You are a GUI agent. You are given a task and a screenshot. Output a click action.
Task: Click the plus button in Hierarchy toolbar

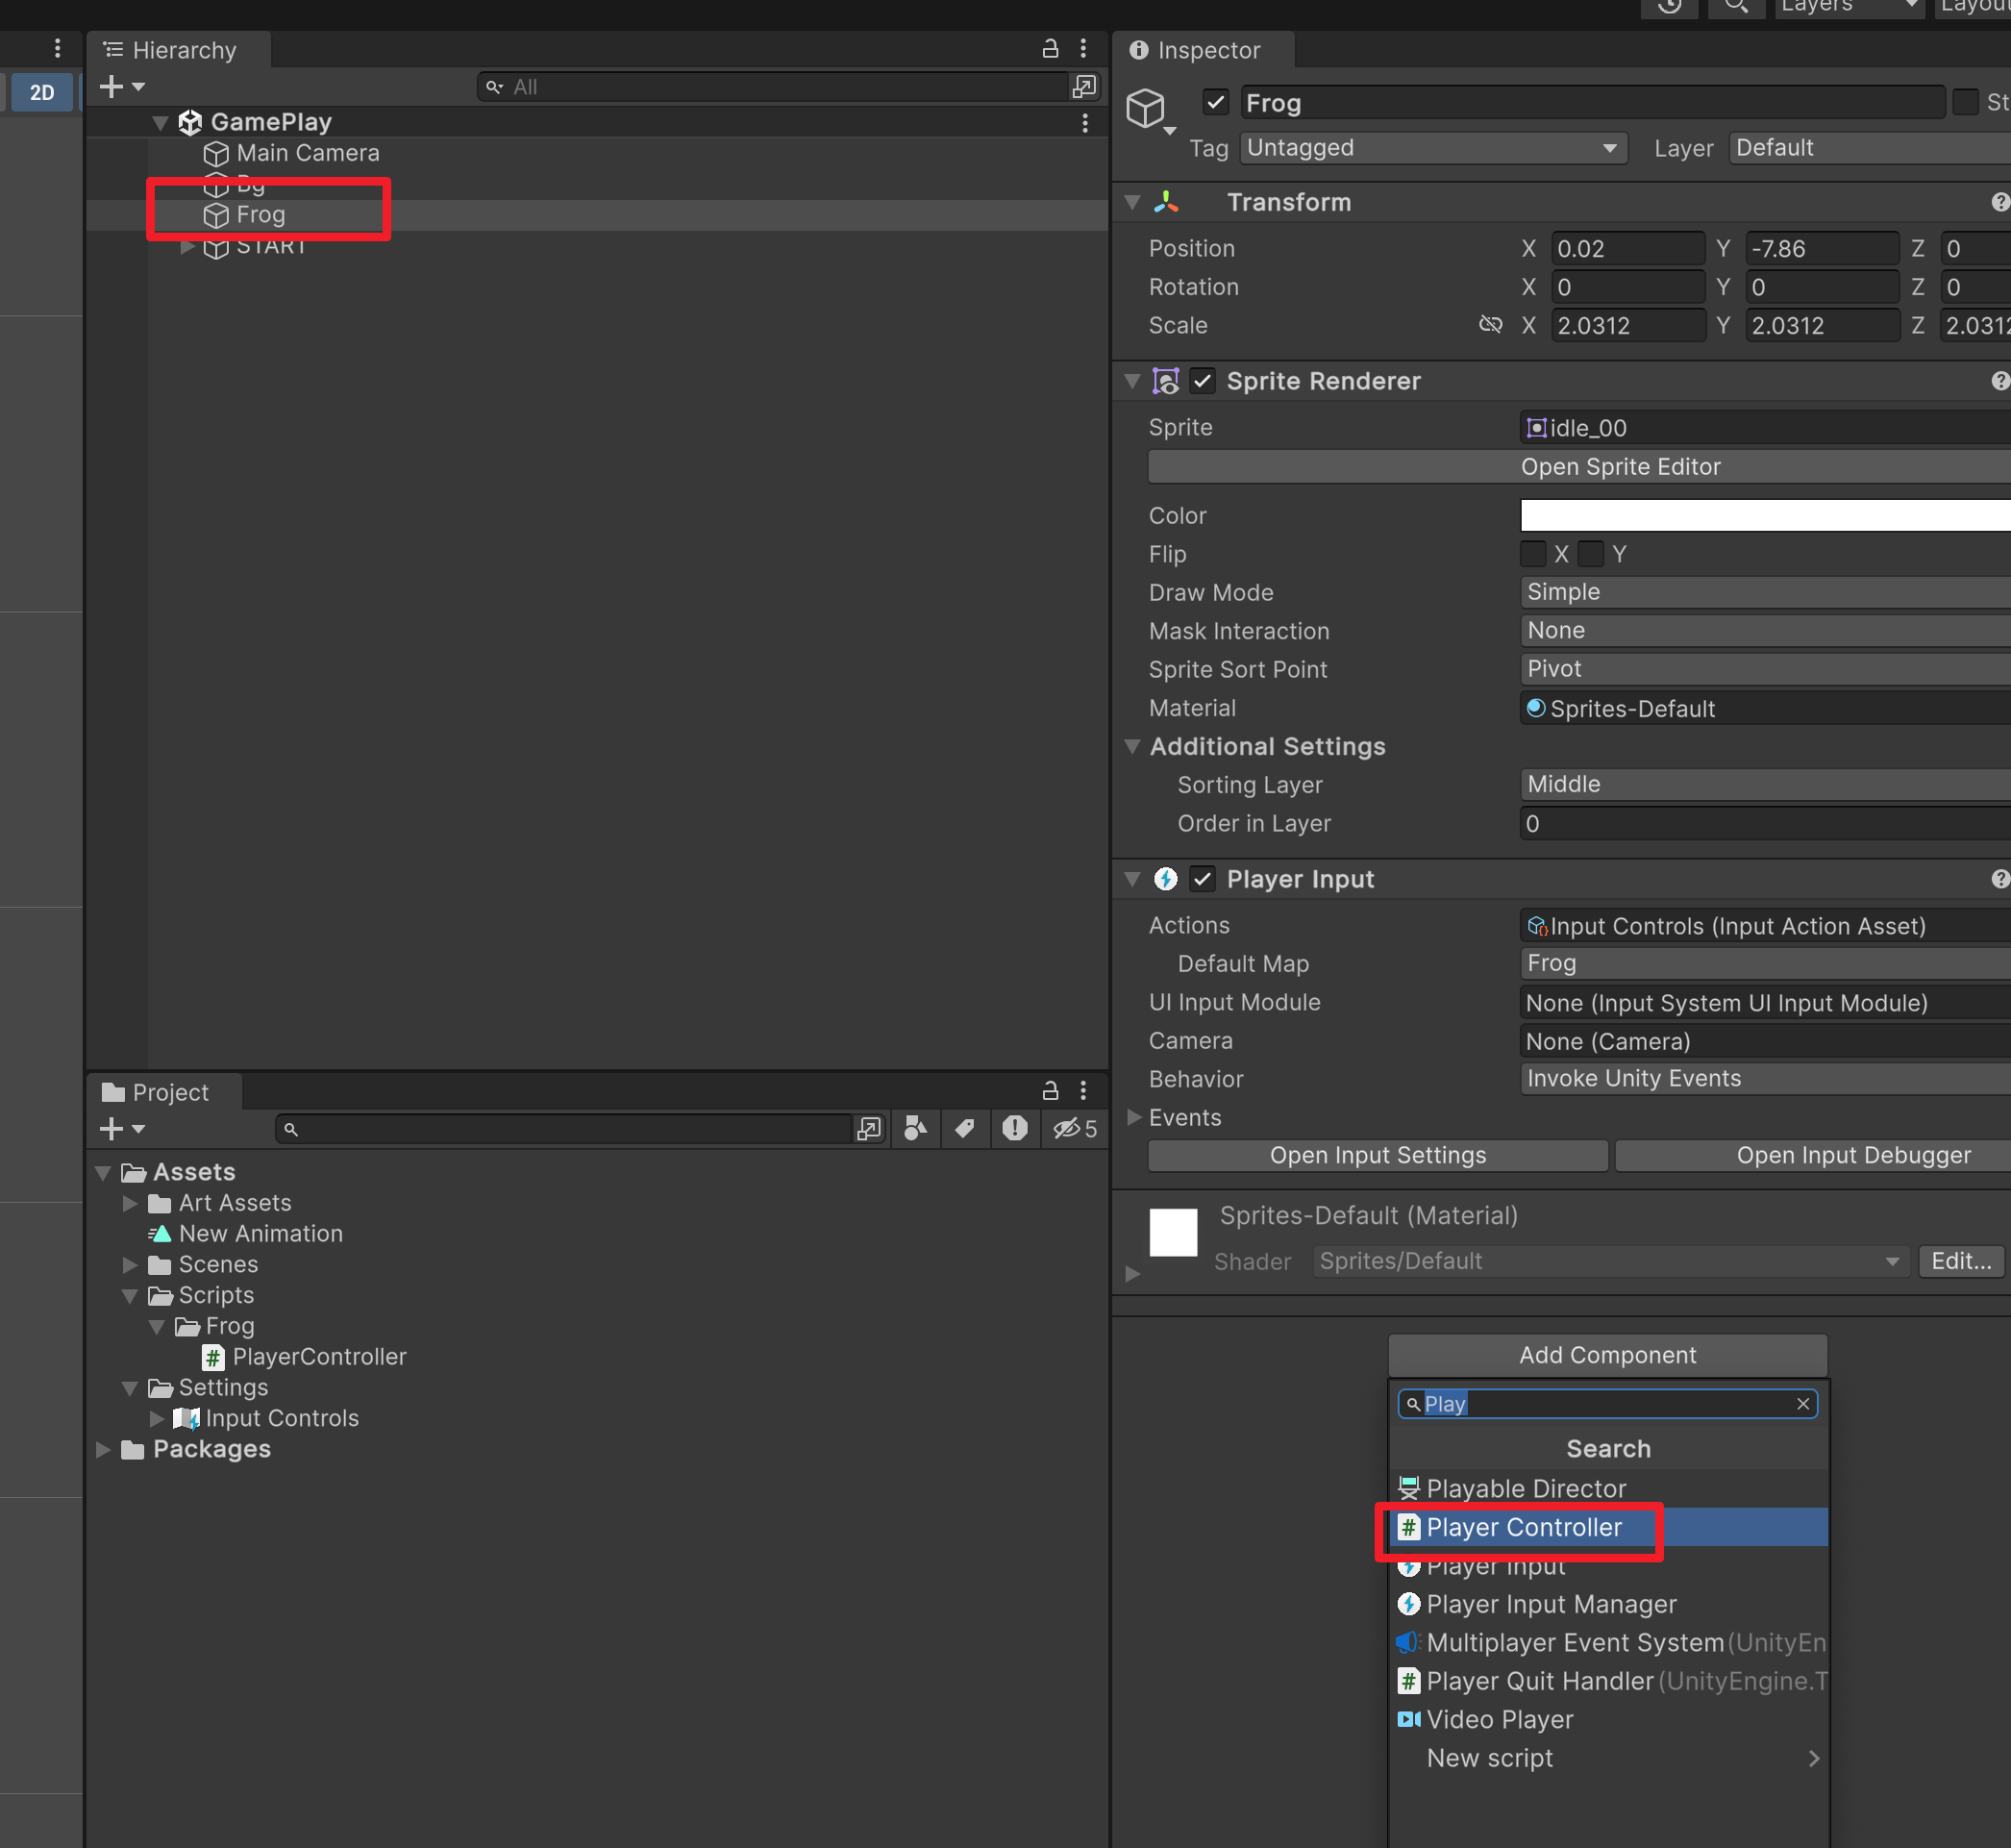112,87
